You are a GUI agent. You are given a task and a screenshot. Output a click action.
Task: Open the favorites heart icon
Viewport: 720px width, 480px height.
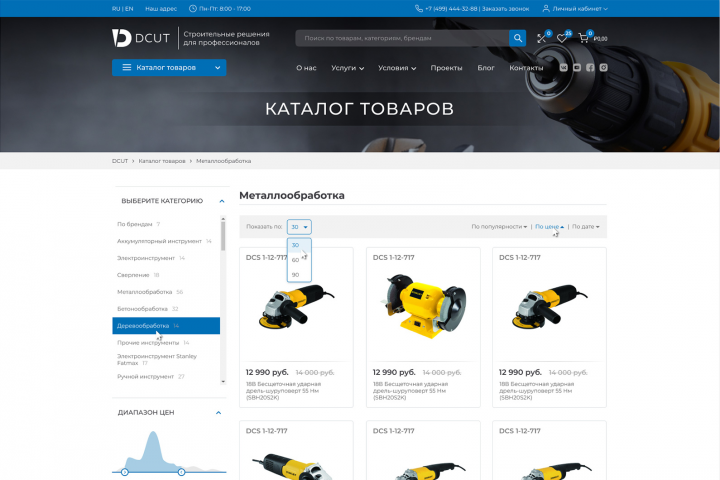tap(562, 39)
